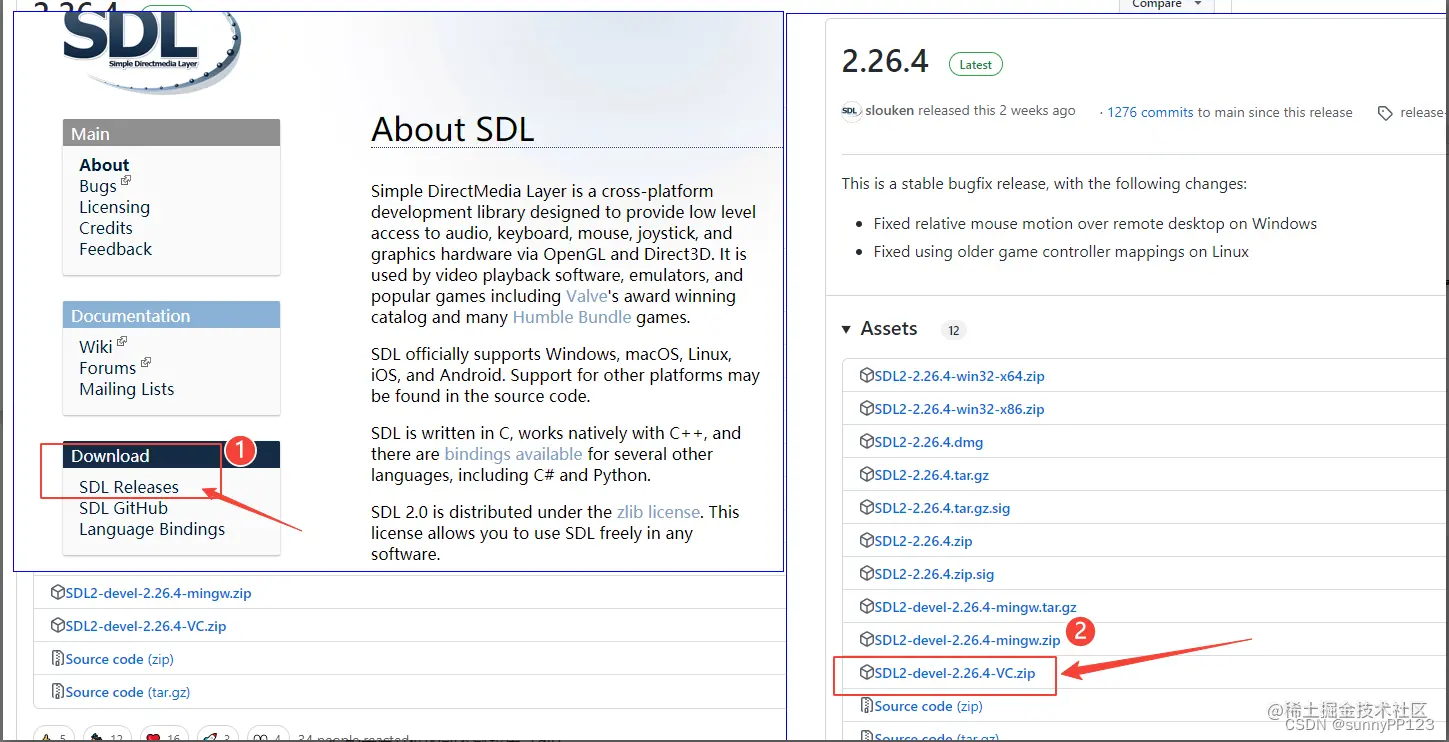Image resolution: width=1449 pixels, height=742 pixels.
Task: Open the Bugs link
Action: 98,186
